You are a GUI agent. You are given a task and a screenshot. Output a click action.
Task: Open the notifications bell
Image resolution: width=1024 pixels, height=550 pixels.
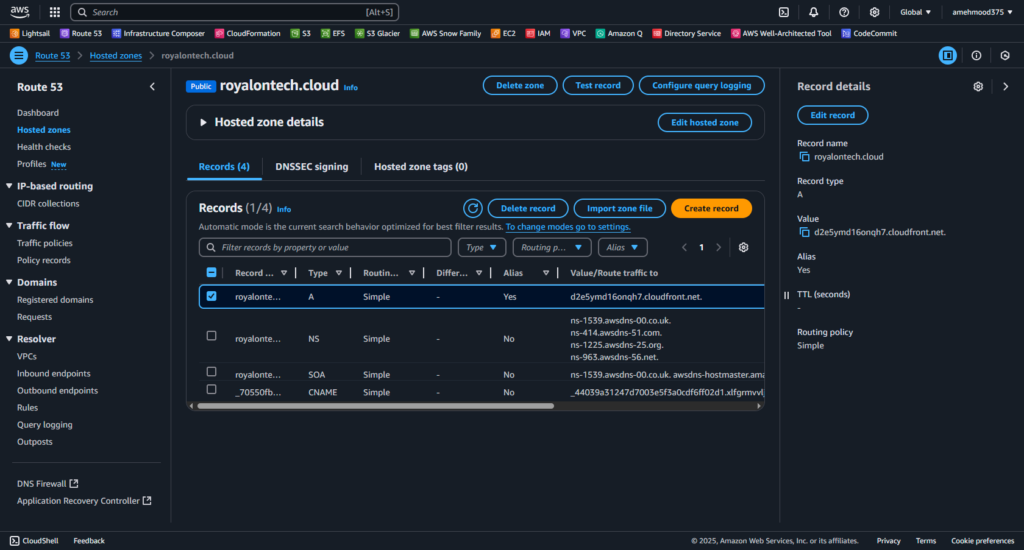point(814,12)
